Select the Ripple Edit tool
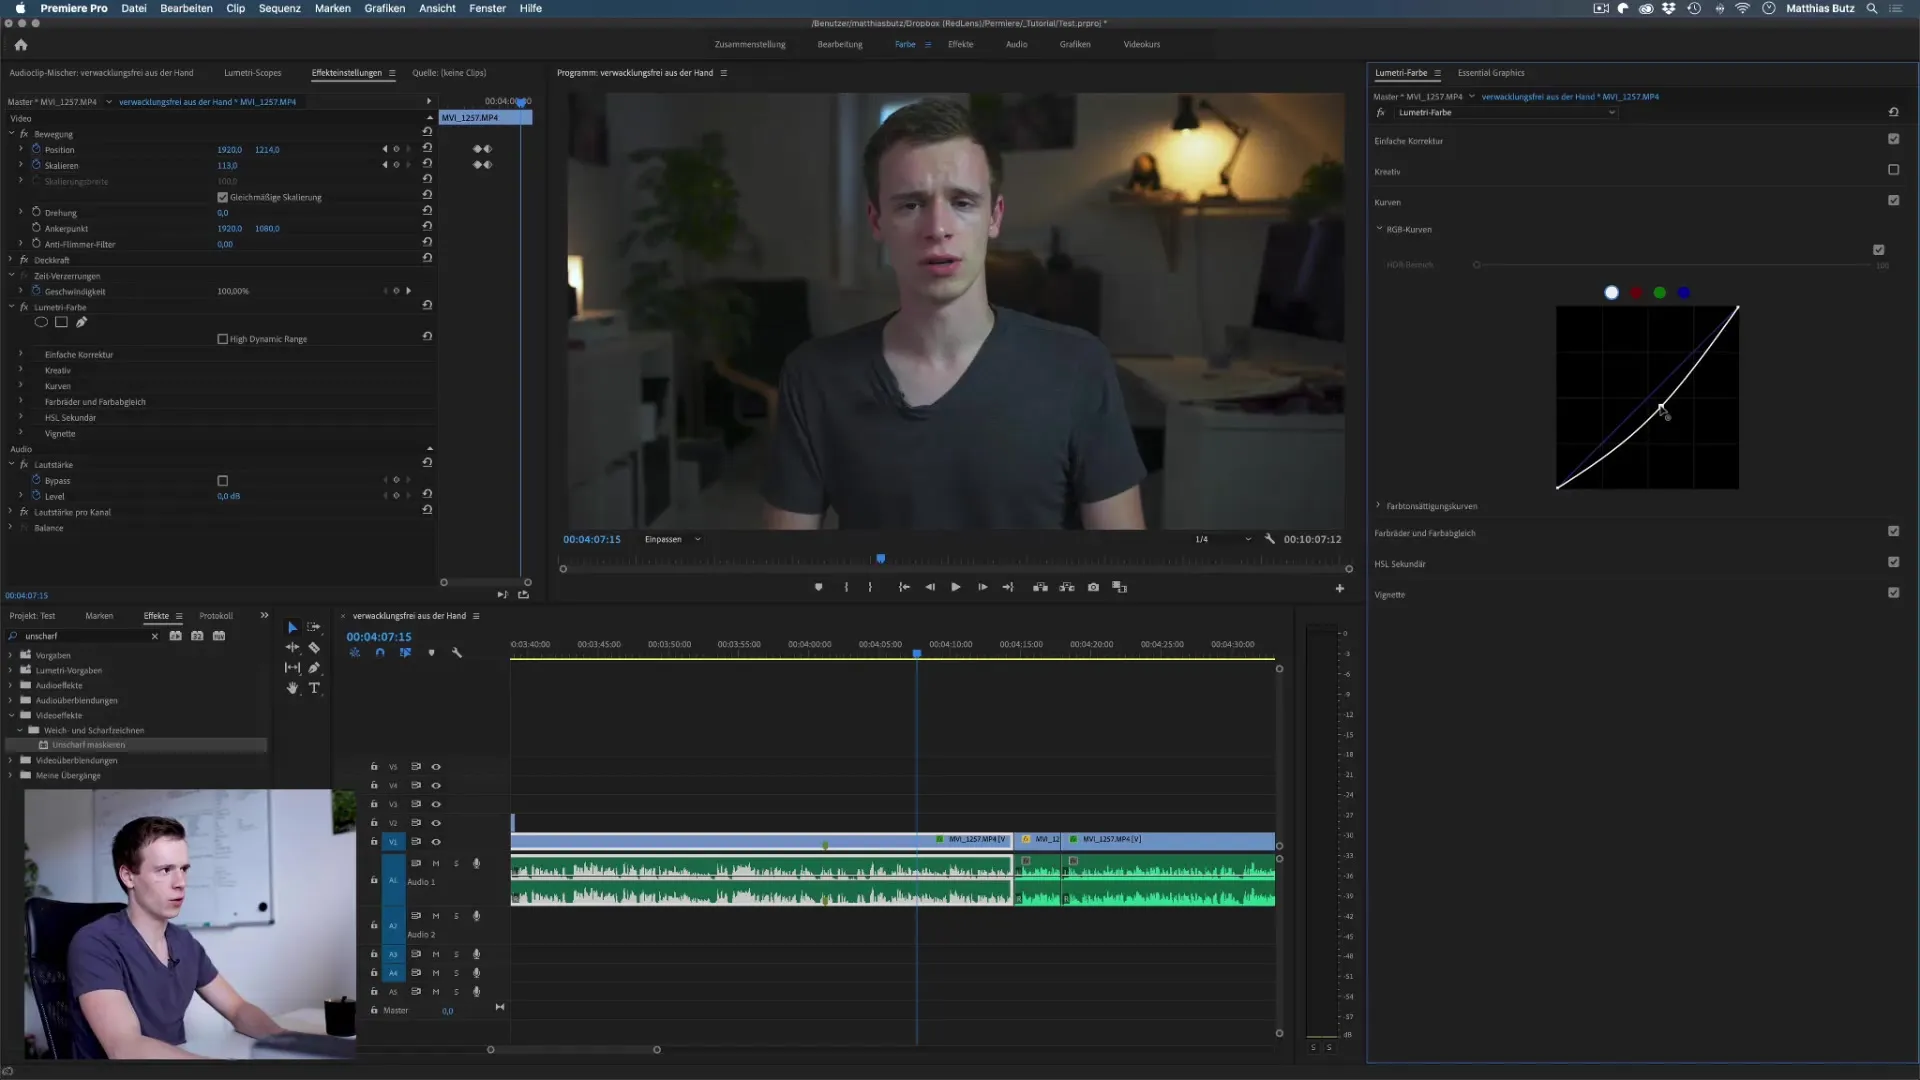1920x1080 pixels. pos(292,647)
